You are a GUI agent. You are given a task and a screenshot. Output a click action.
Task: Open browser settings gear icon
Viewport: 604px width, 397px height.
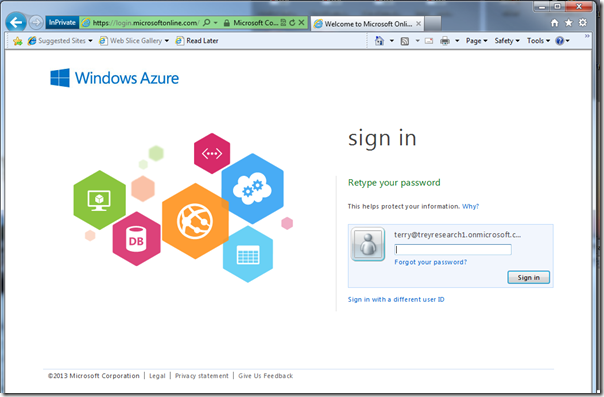pos(583,23)
